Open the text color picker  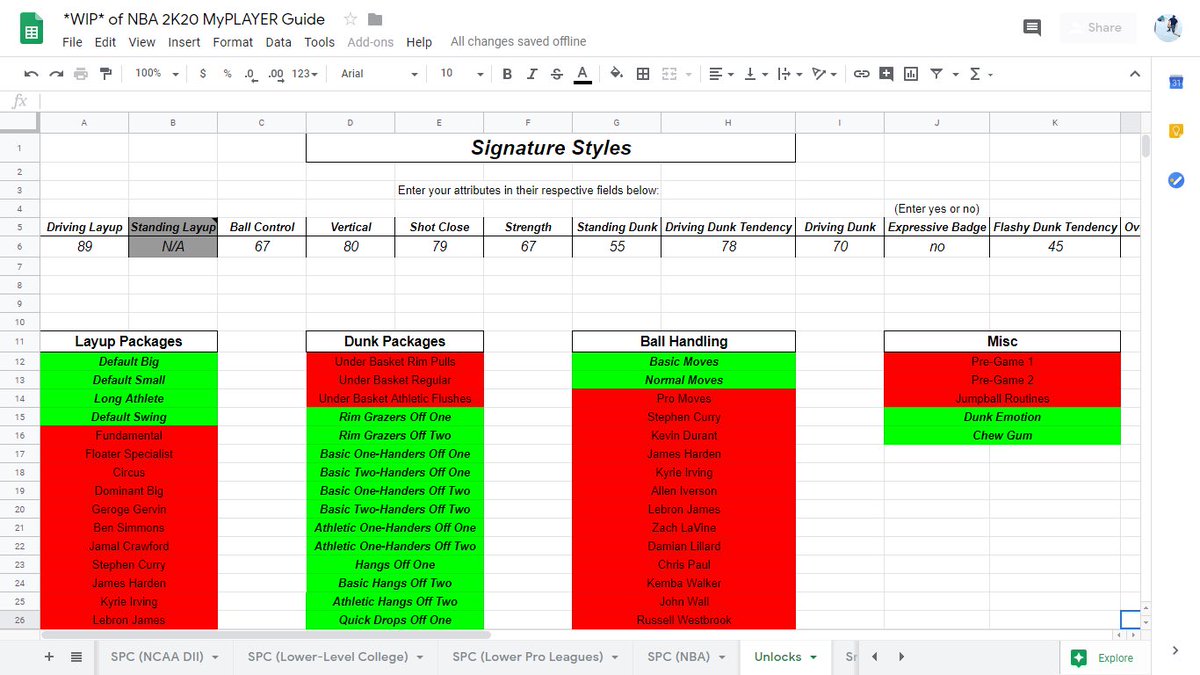coord(582,74)
